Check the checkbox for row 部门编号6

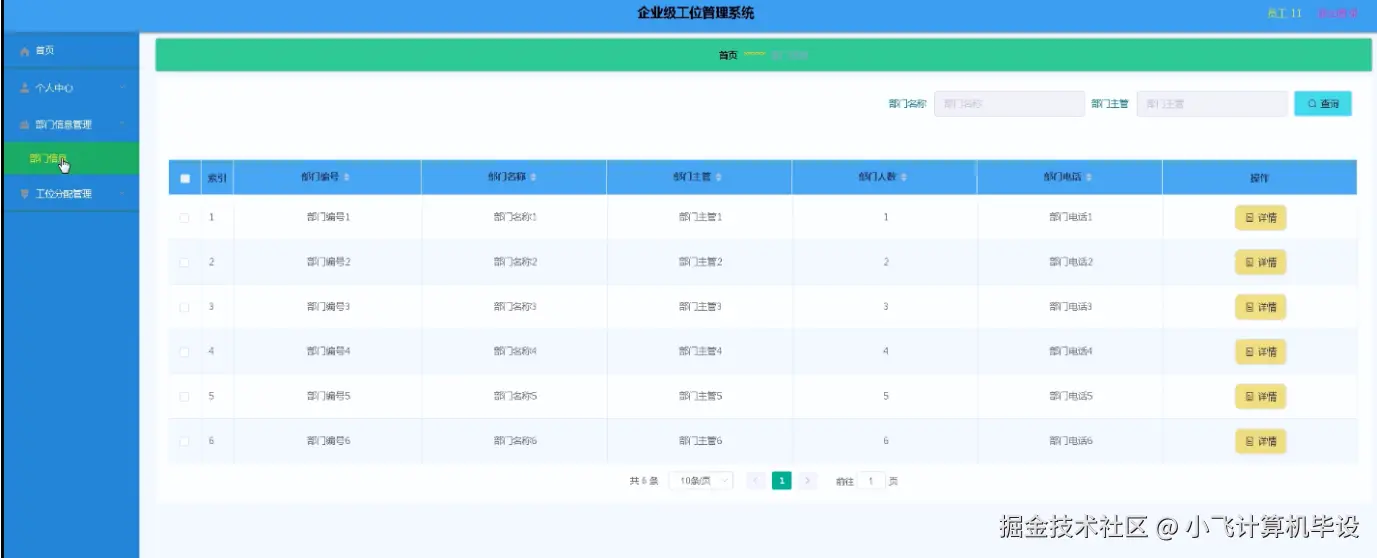coord(184,441)
